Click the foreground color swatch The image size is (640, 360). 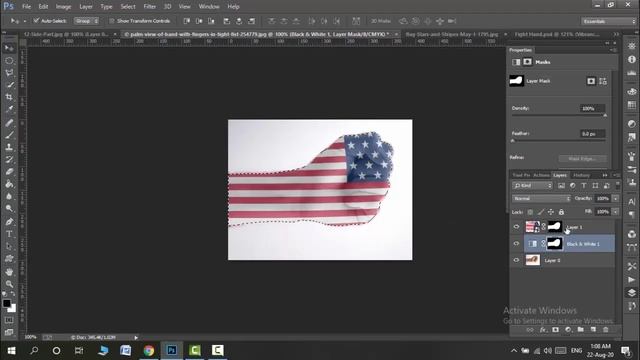click(7, 303)
